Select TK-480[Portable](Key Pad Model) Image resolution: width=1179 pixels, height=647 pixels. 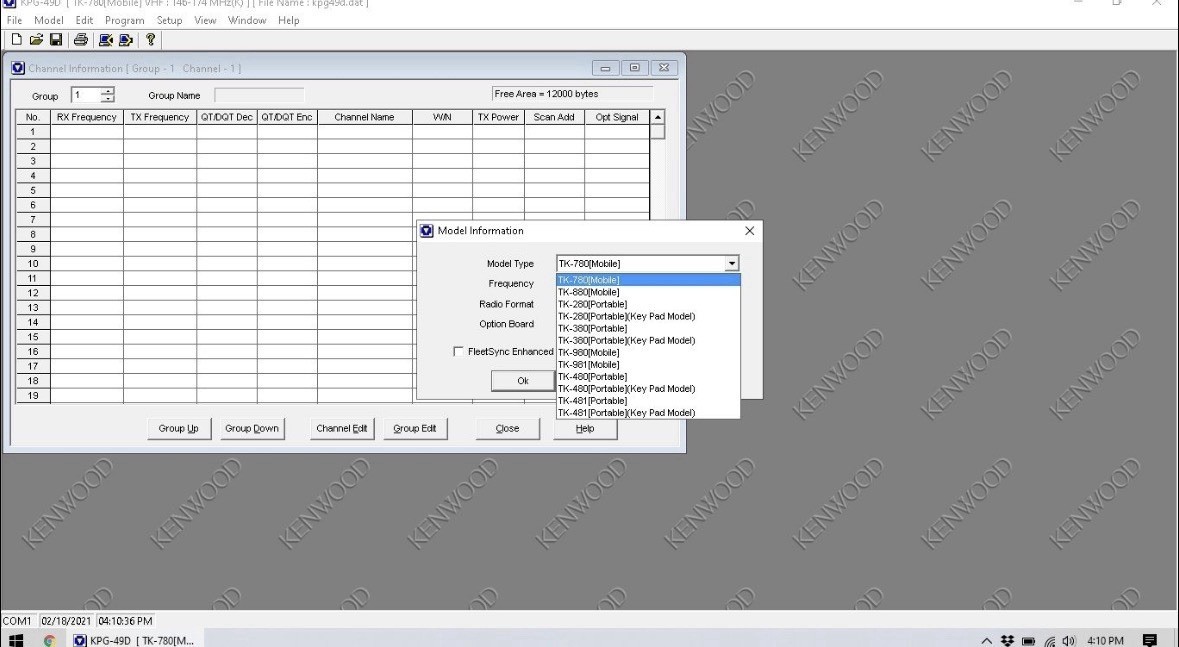(648, 388)
